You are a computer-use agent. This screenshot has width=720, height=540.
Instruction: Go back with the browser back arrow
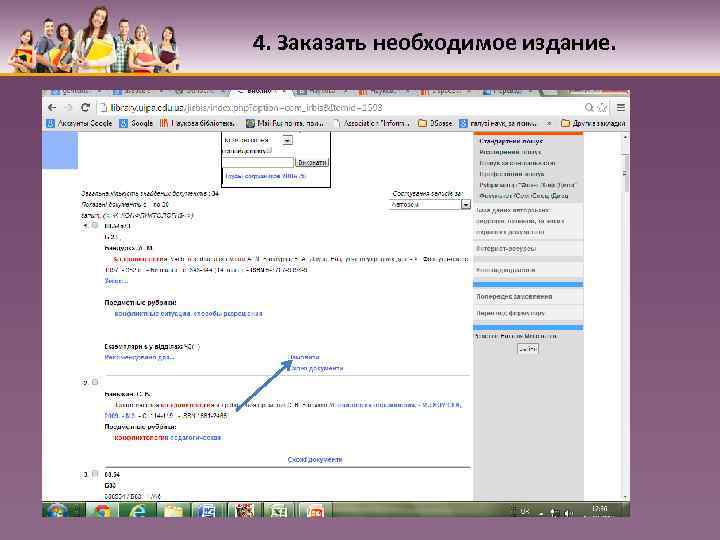pos(52,107)
